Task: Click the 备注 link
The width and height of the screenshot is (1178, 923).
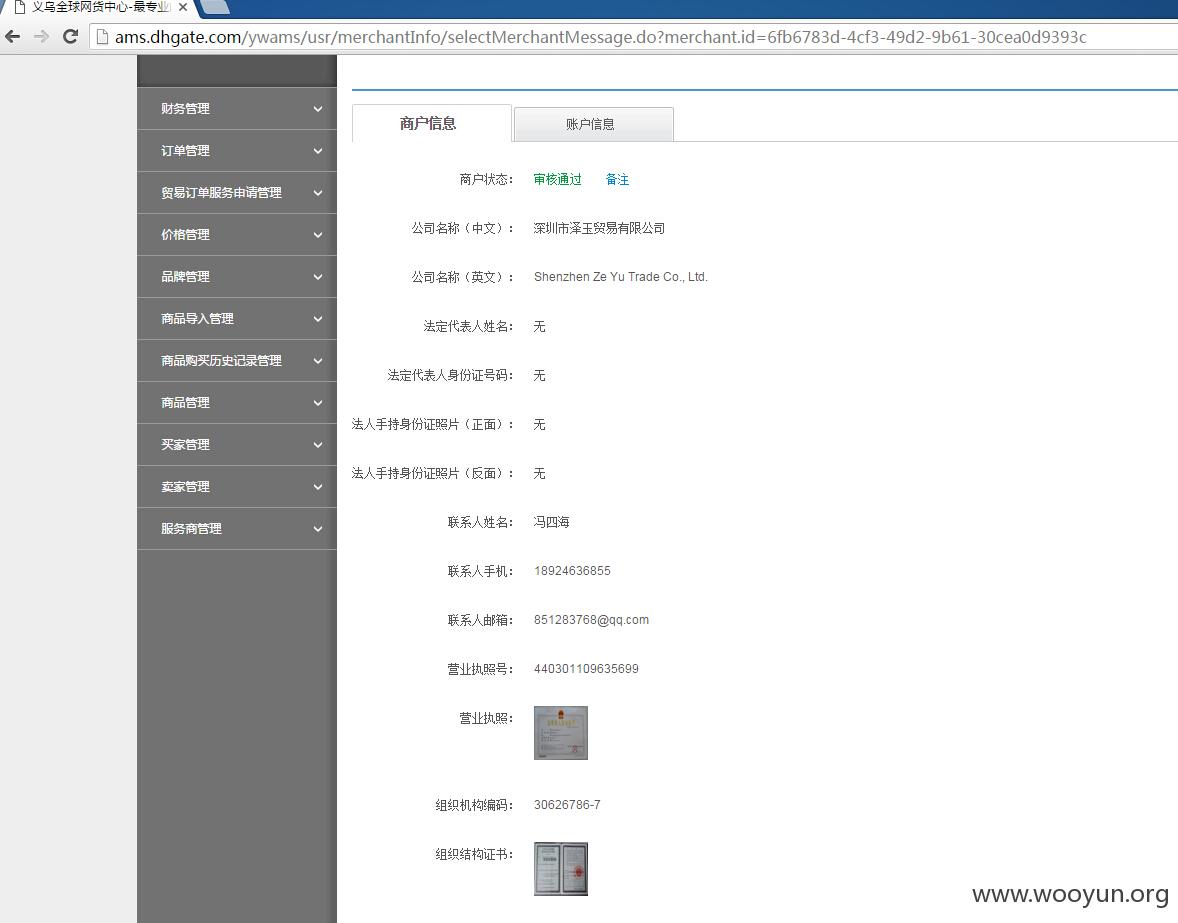Action: [x=618, y=179]
